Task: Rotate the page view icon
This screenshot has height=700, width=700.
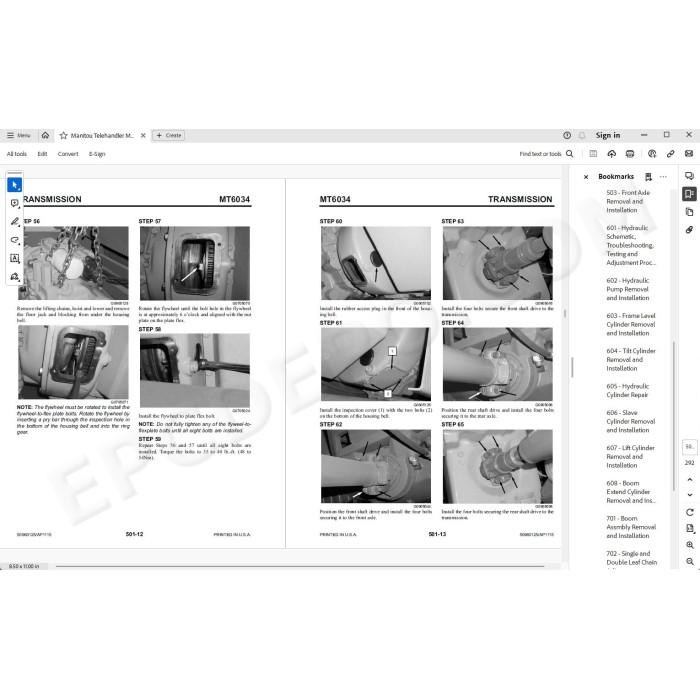Action: [x=690, y=512]
